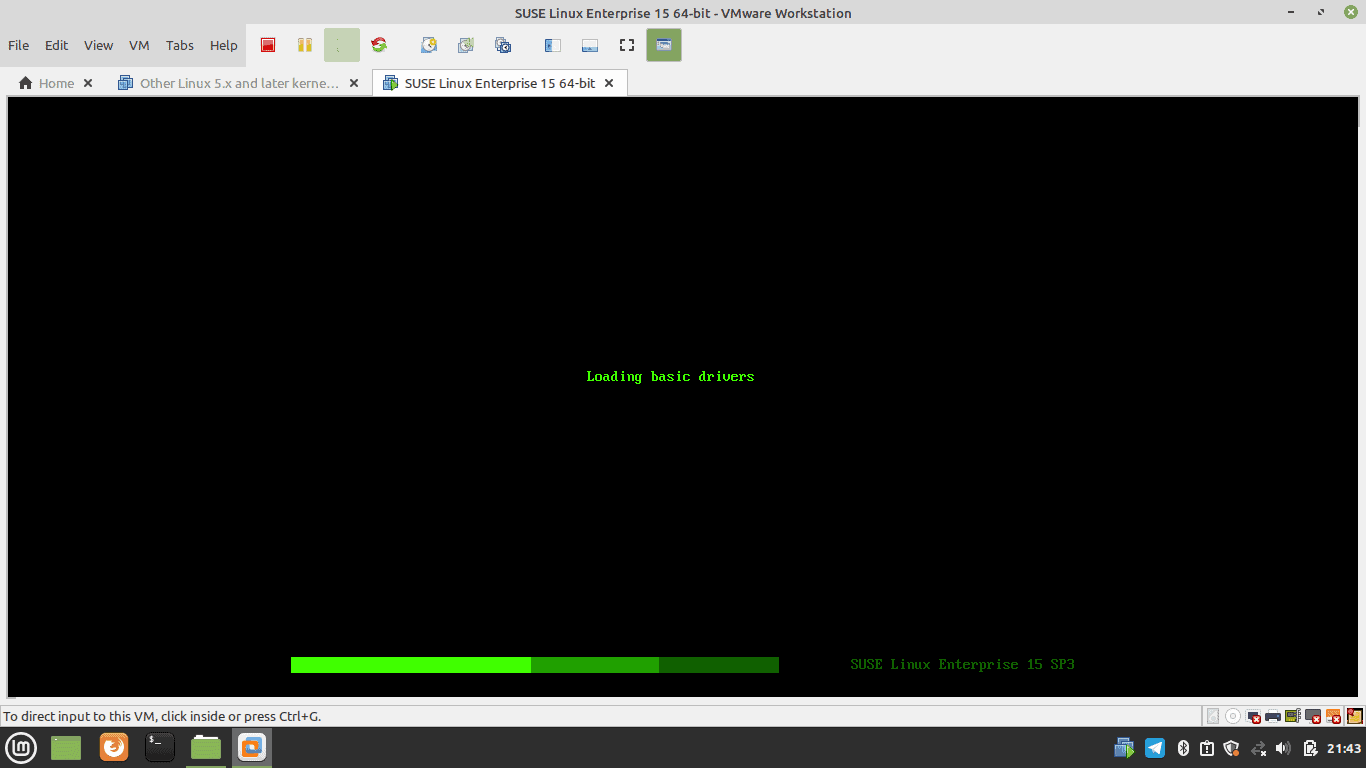Click the network connection tray icon
This screenshot has height=768, width=1366.
[1258, 748]
